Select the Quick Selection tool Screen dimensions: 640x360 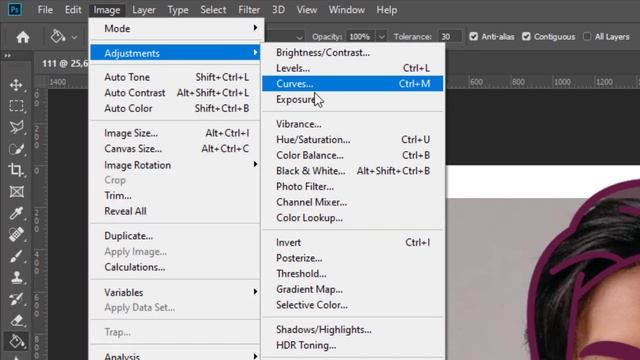click(16, 149)
